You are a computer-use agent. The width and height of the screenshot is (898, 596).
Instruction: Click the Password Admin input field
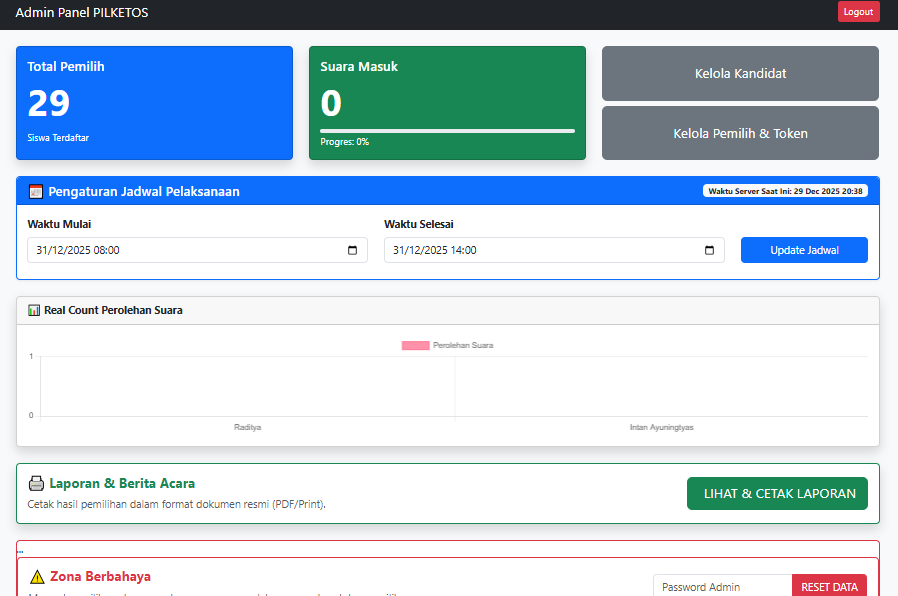click(x=722, y=585)
